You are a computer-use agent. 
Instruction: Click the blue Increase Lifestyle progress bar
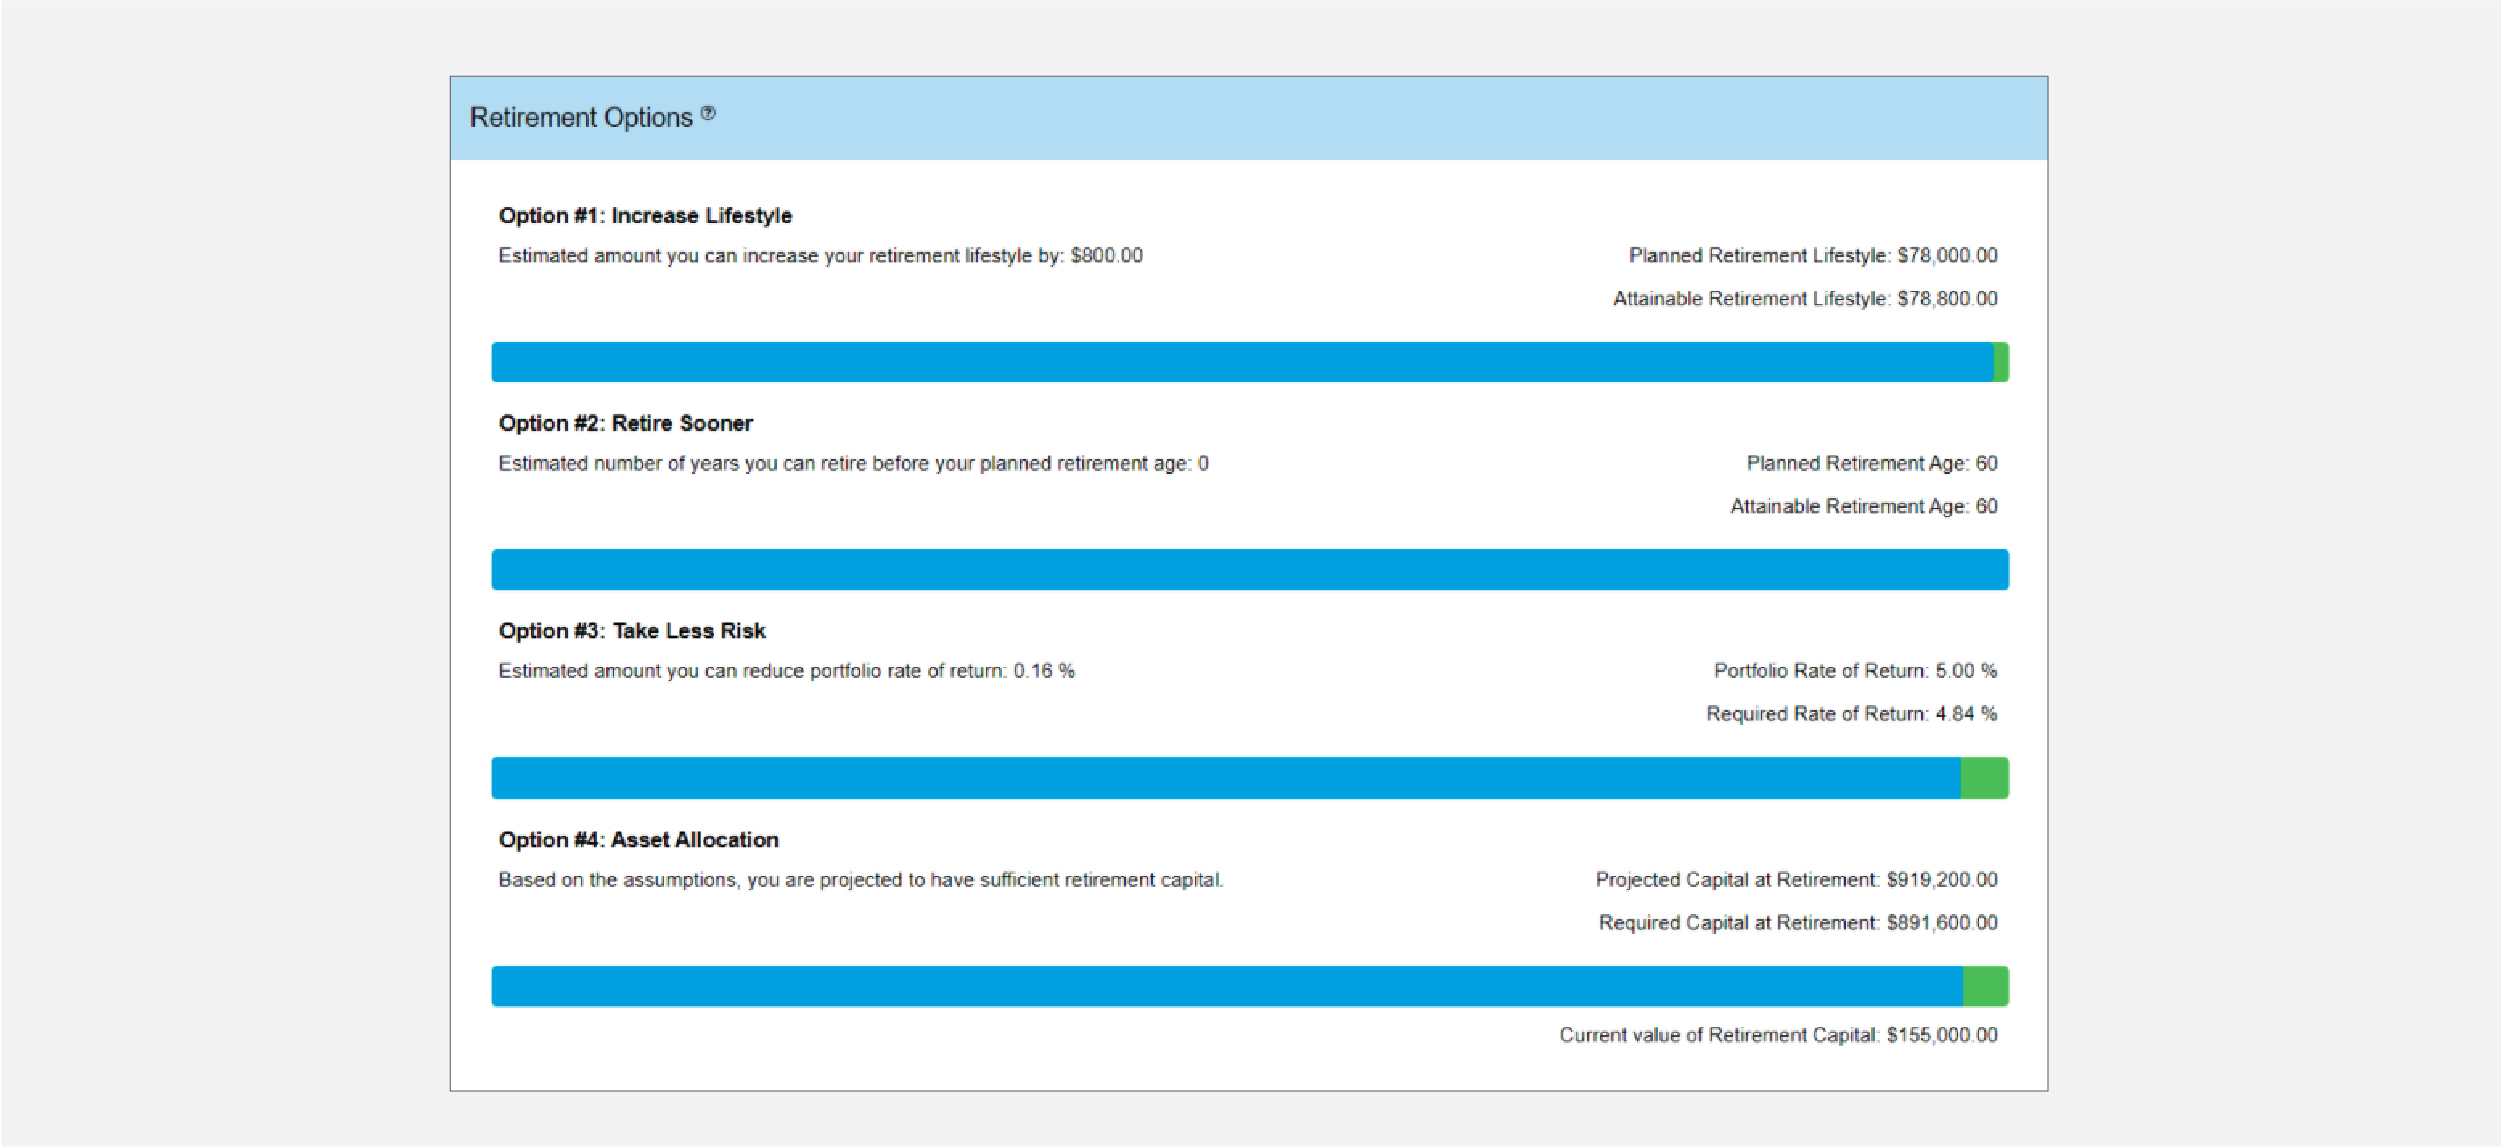pos(1240,362)
